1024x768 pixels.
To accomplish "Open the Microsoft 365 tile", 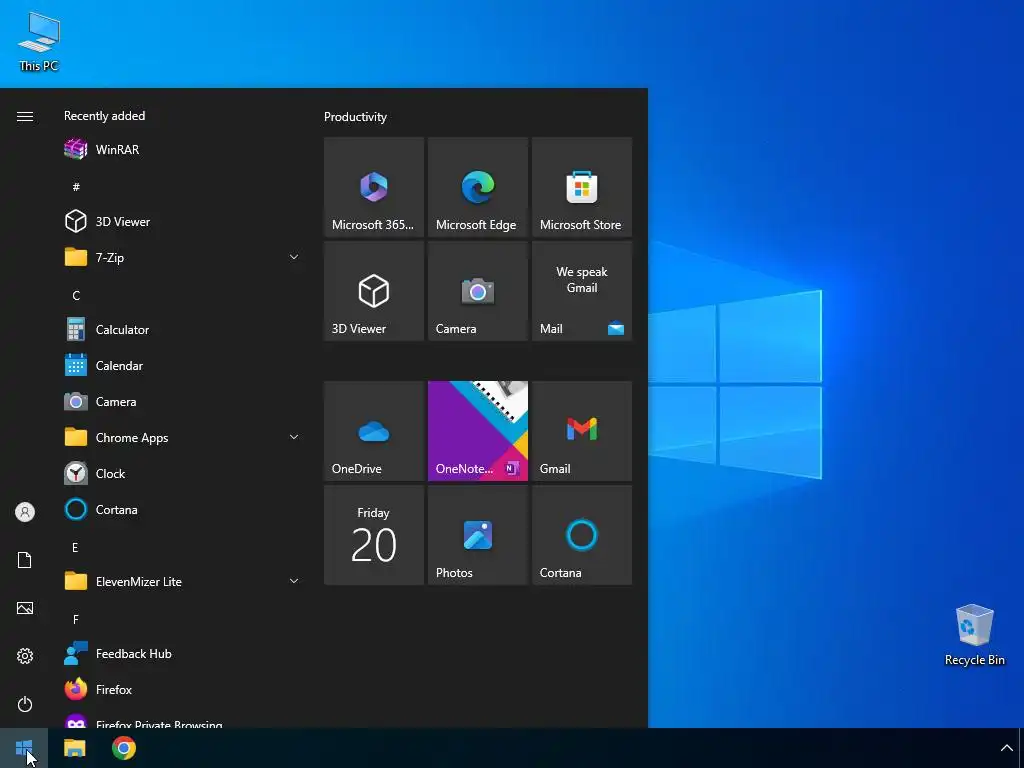I will coord(374,187).
